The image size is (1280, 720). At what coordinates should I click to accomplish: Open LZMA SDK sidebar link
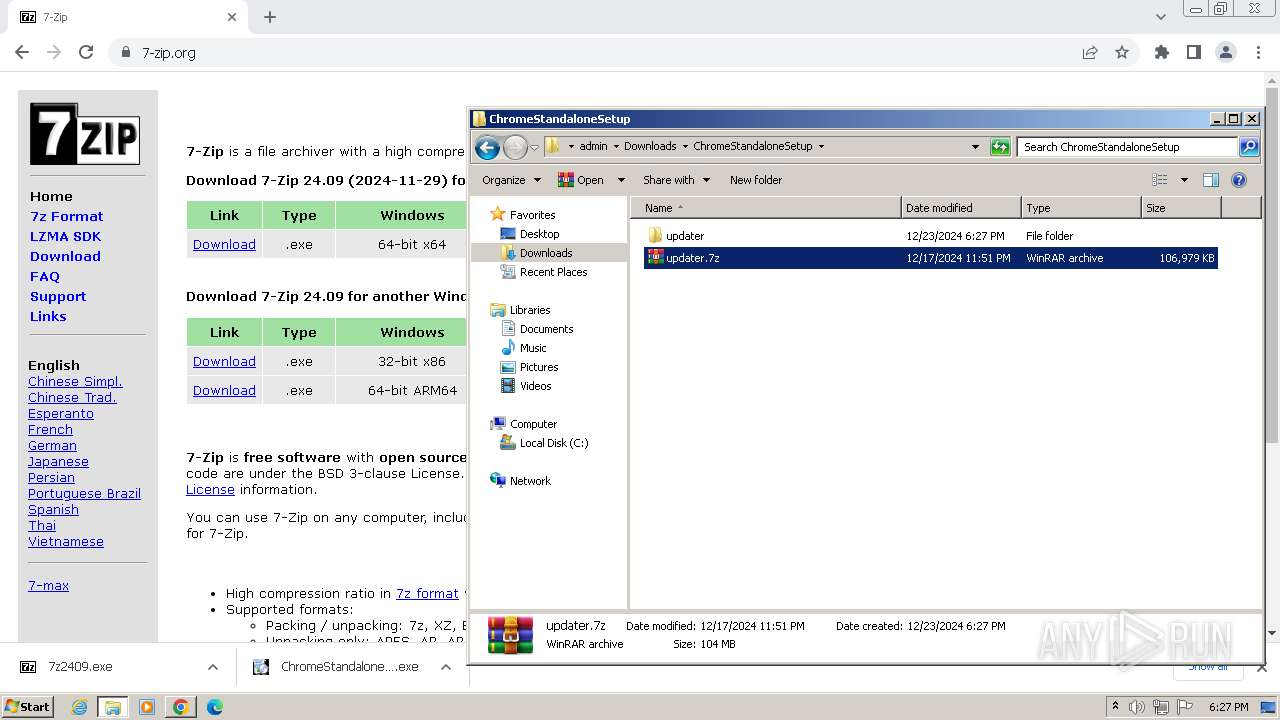(65, 236)
